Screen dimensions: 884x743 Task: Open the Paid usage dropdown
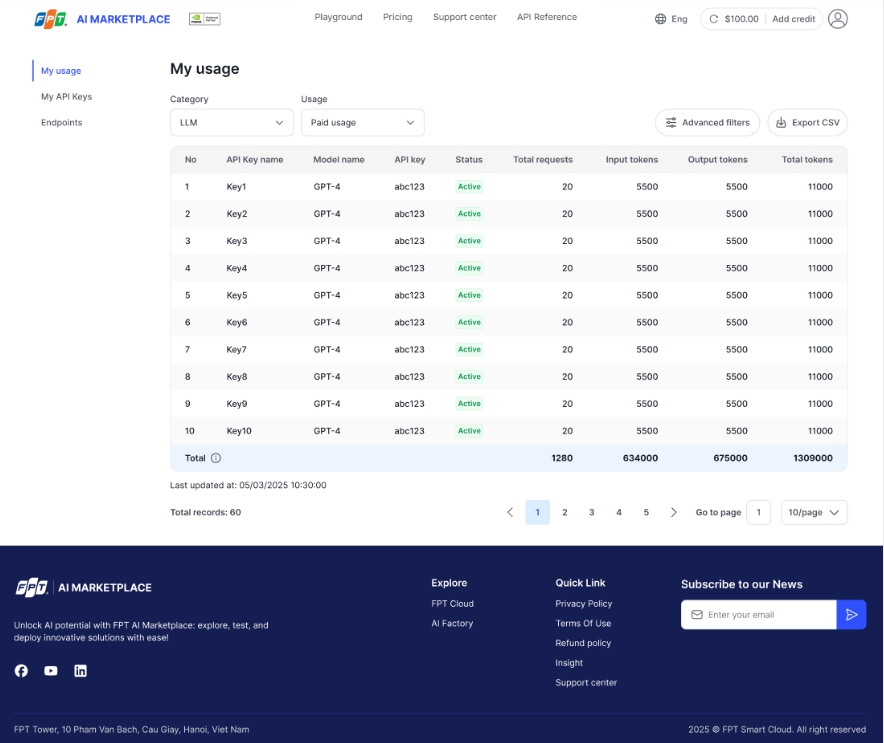pos(362,122)
